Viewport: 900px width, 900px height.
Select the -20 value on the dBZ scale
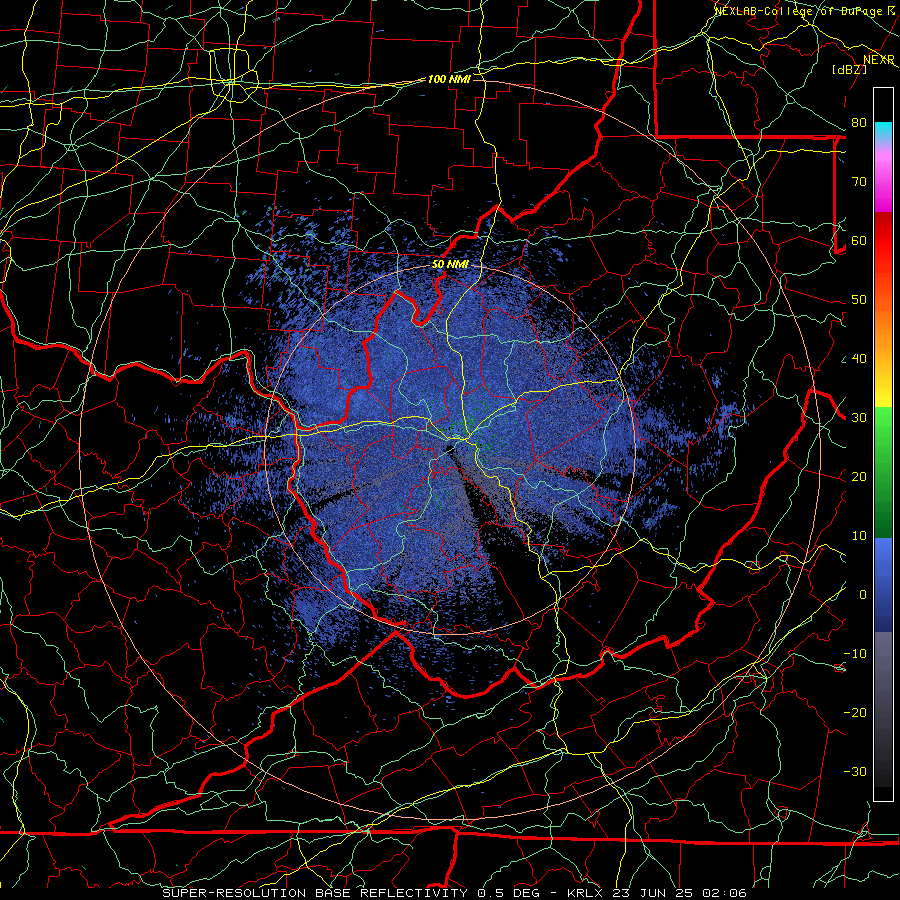tap(855, 713)
